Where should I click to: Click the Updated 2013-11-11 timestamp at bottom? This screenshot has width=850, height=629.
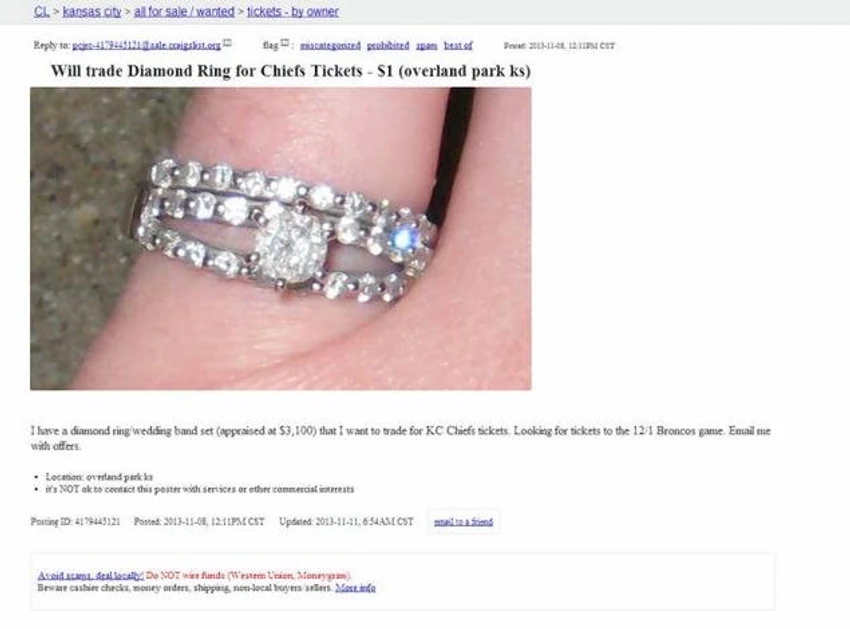coord(346,522)
